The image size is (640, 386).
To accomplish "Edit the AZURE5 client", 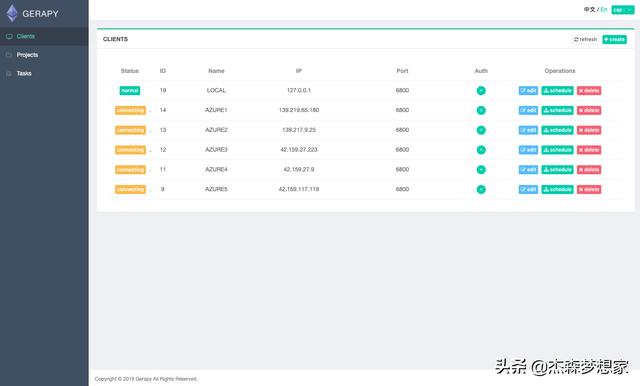I will coord(528,189).
